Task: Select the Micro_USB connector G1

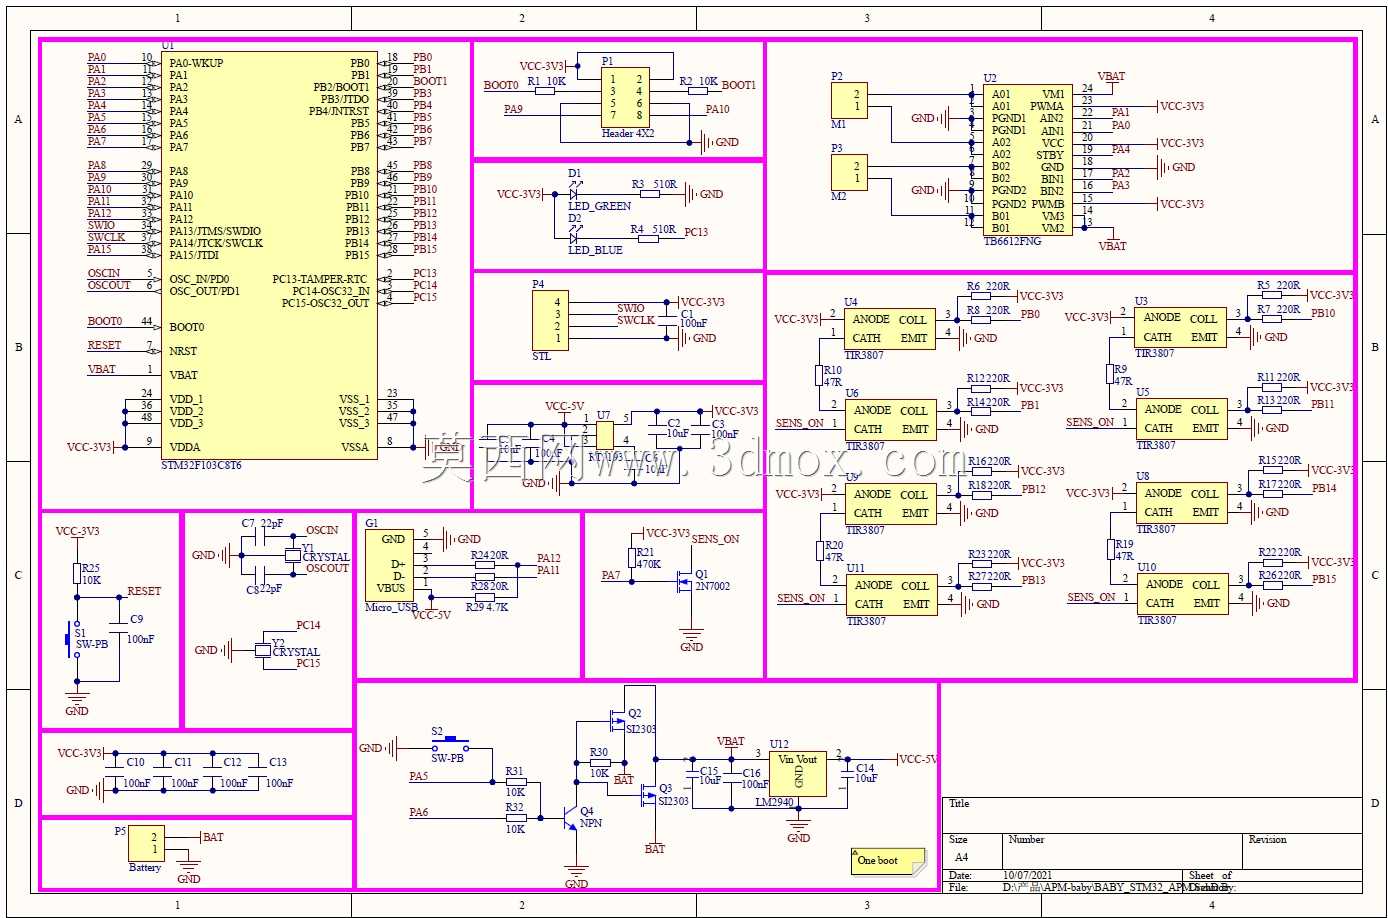Action: pos(390,565)
